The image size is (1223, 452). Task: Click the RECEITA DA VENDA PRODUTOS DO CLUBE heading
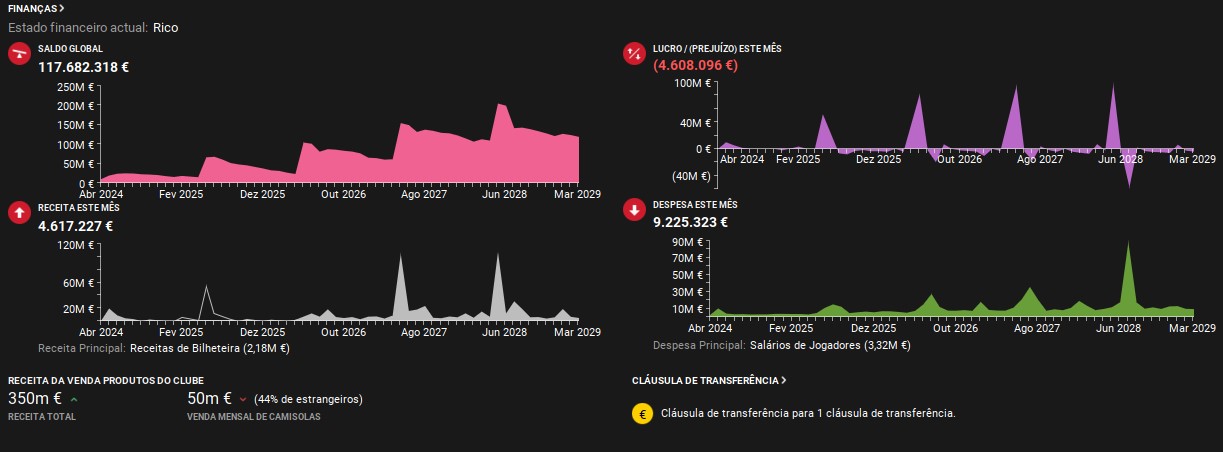[105, 381]
